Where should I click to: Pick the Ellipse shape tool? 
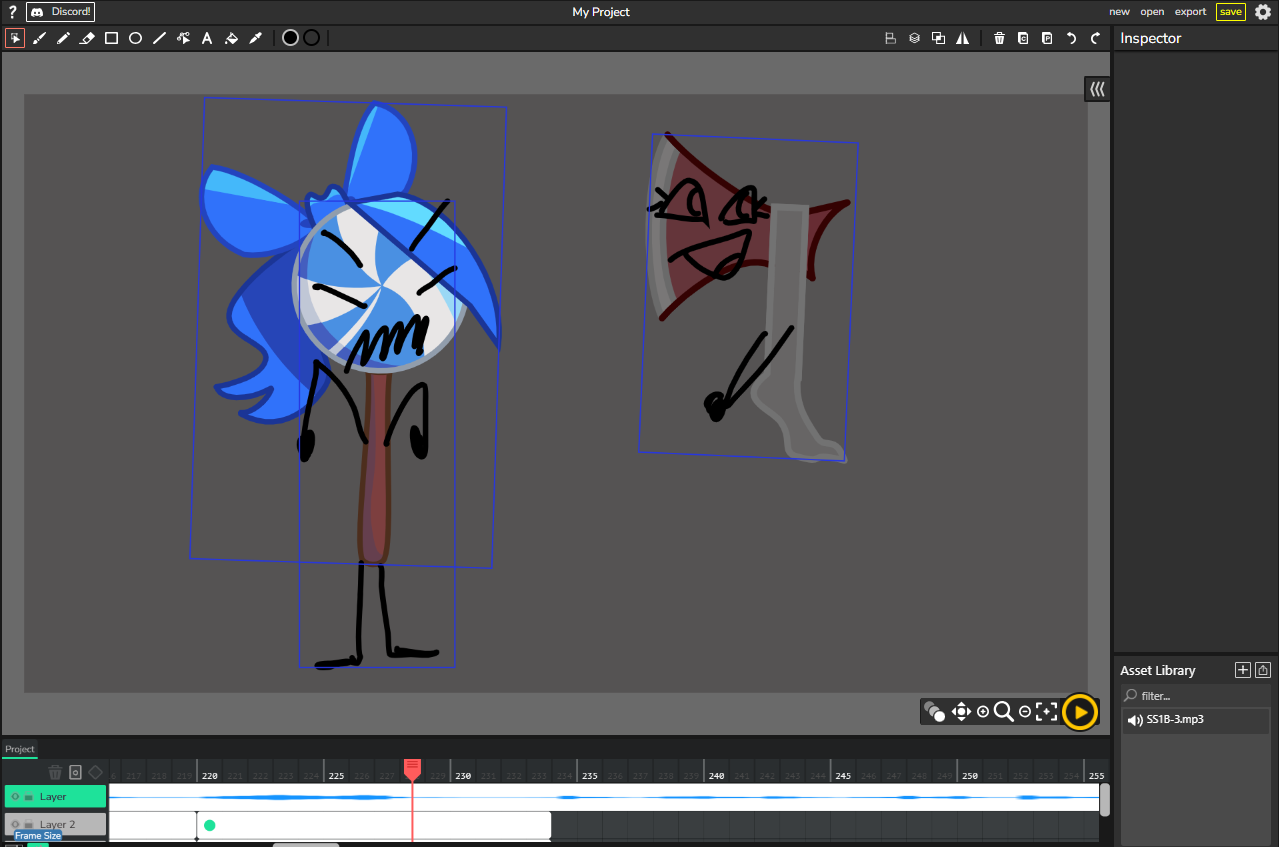(x=135, y=38)
